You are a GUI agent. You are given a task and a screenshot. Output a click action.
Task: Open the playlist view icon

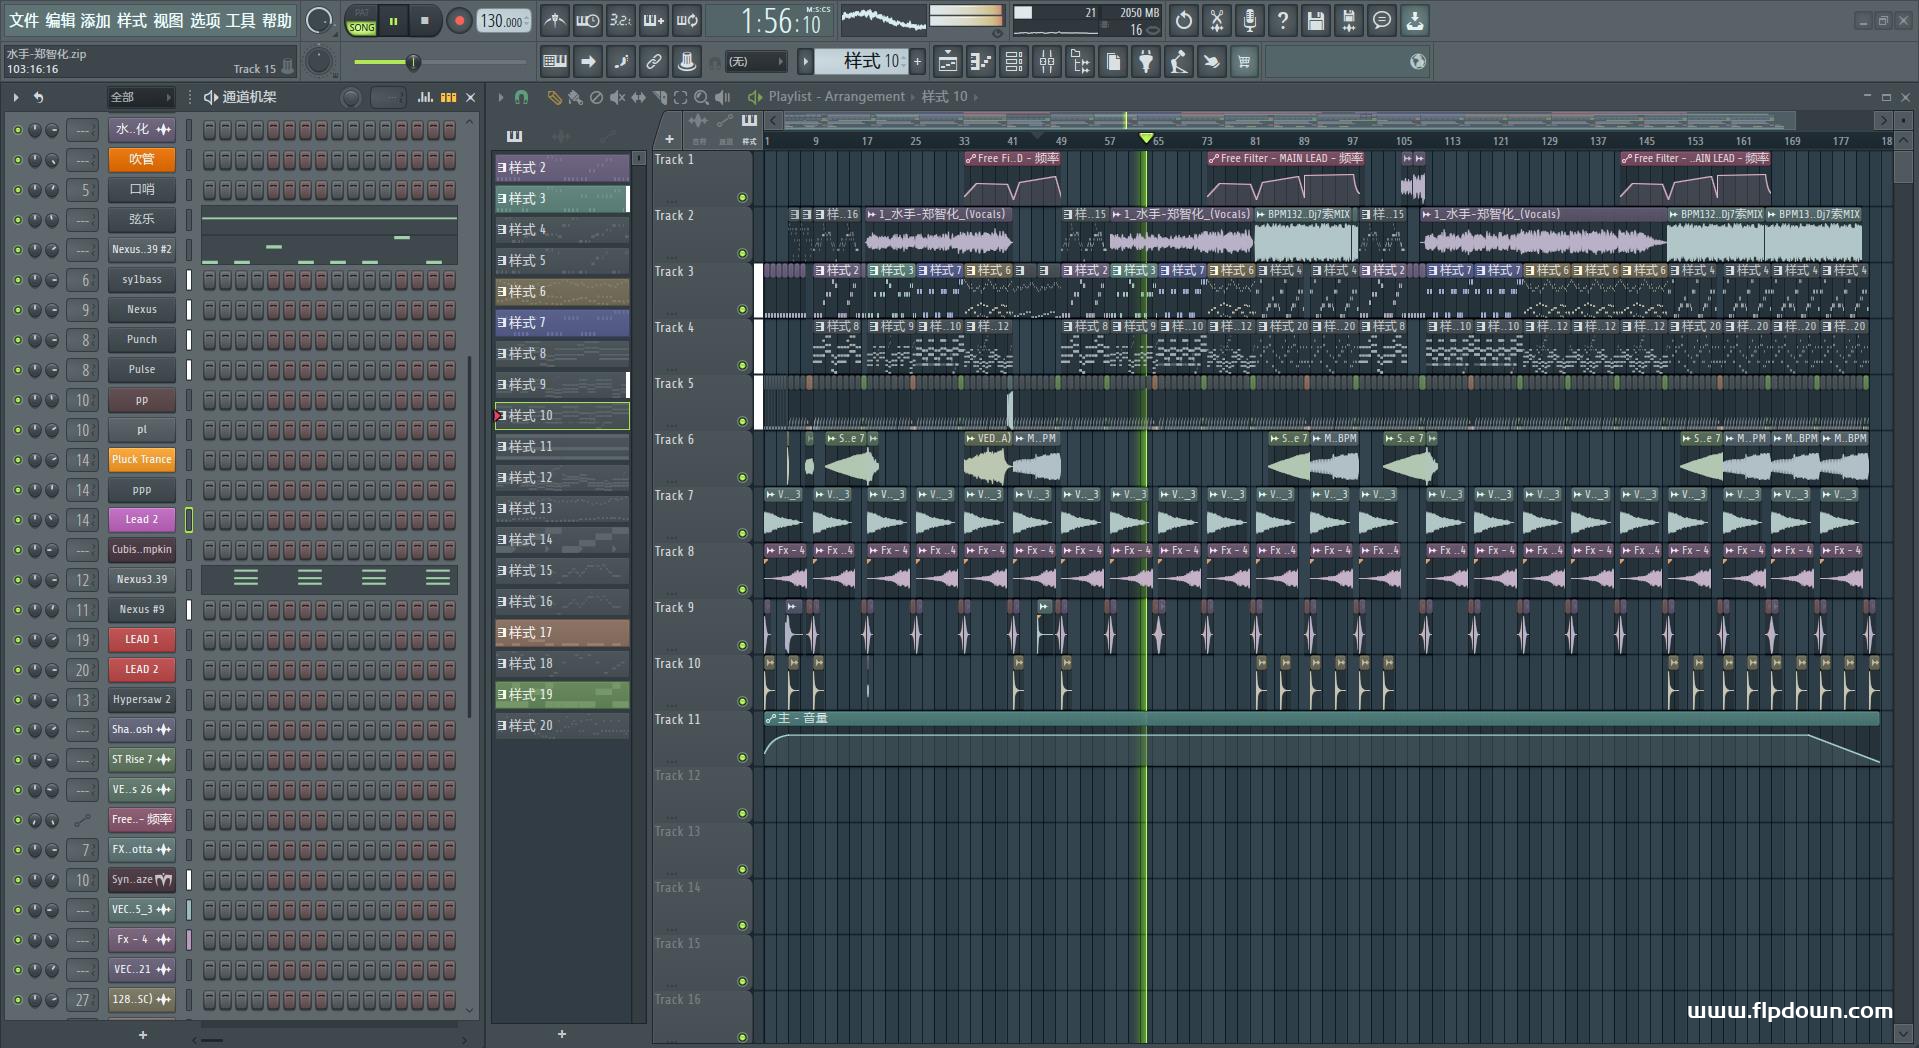948,62
